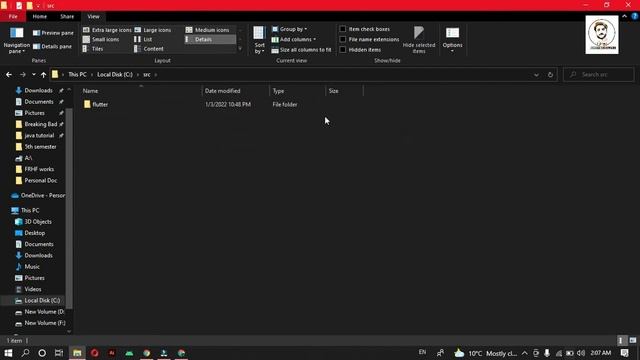
Task: Open folder Options
Action: point(452,40)
